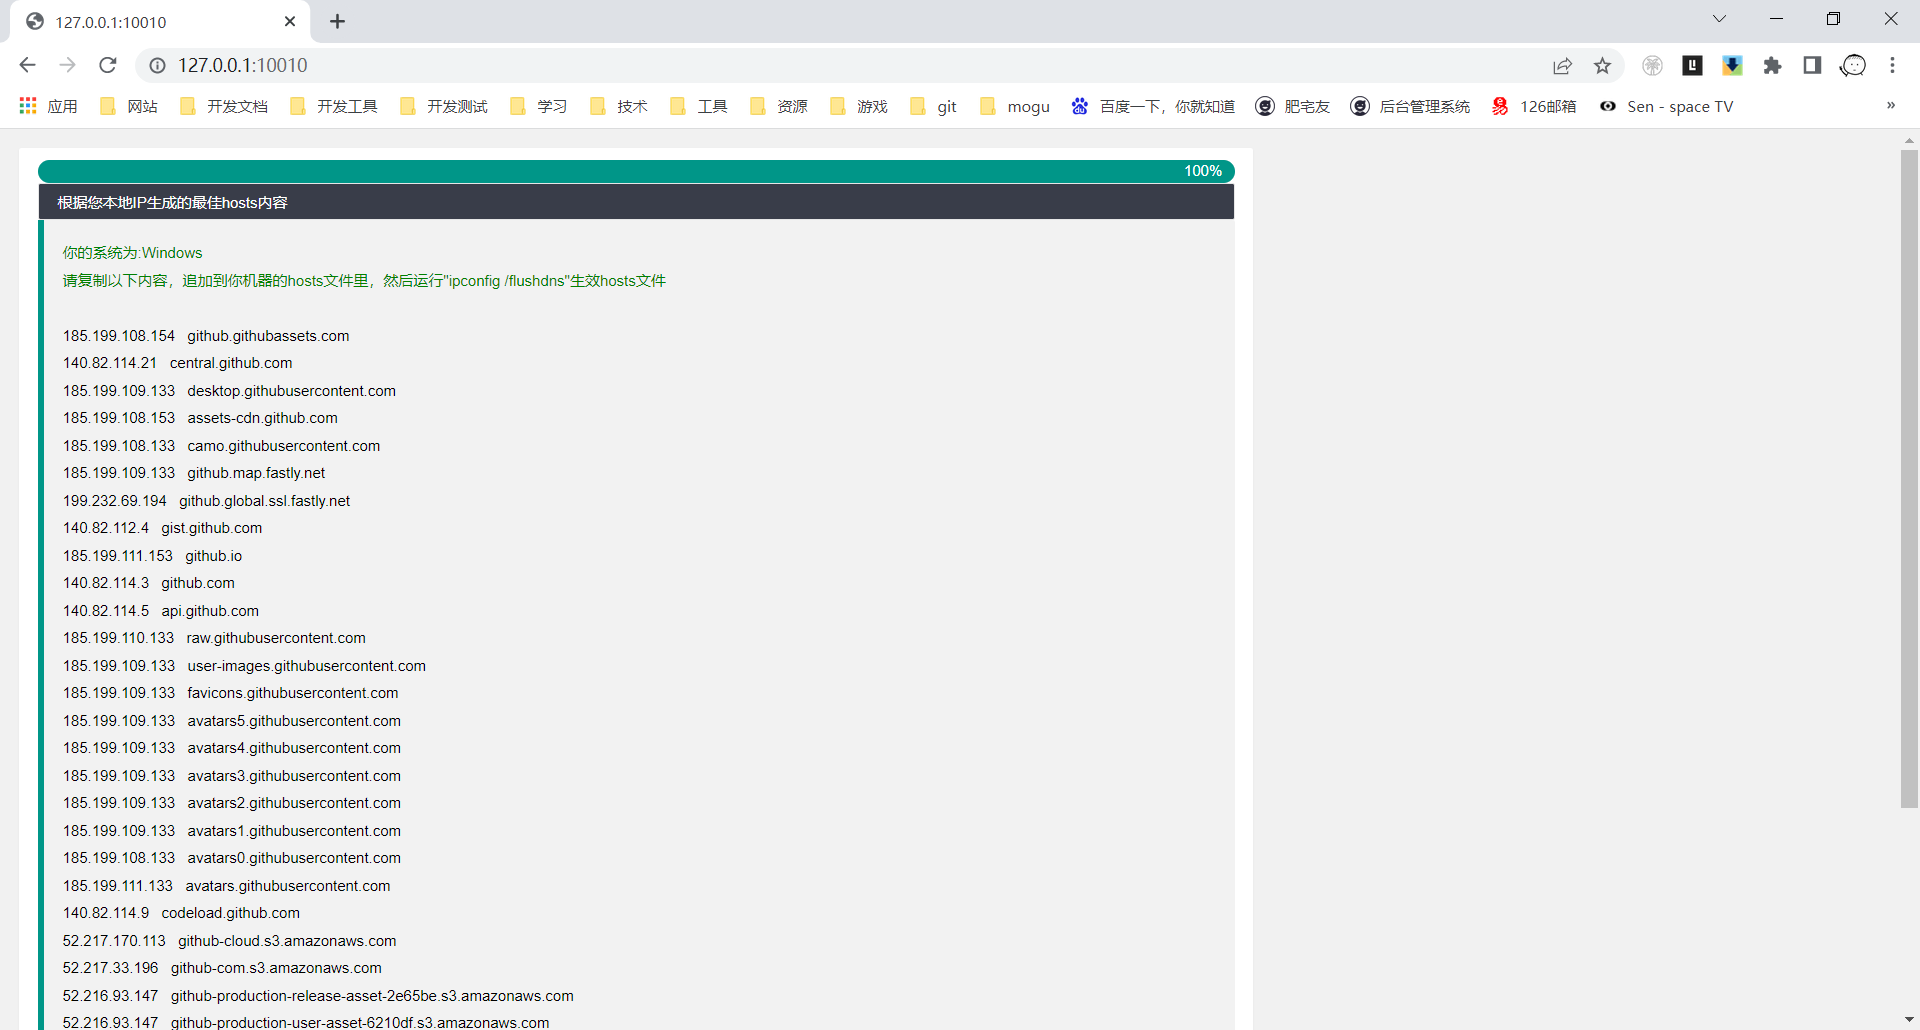1920x1030 pixels.
Task: Click the desktop.githubusercontent.com hosts entry
Action: click(229, 391)
